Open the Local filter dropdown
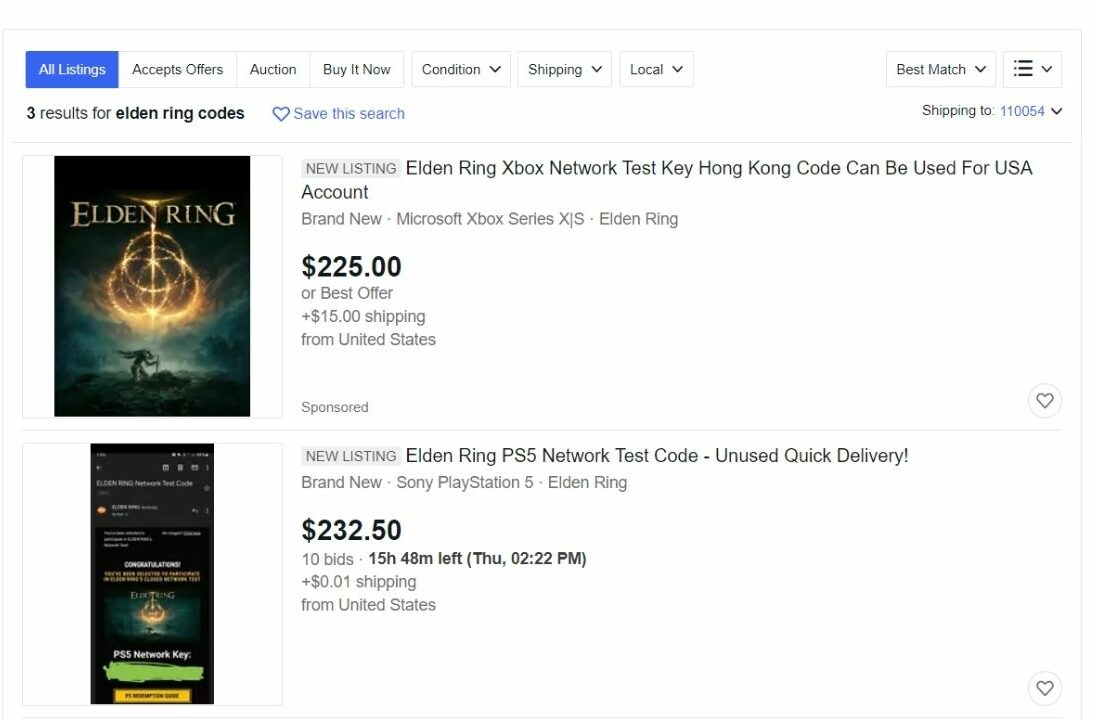 coord(656,69)
